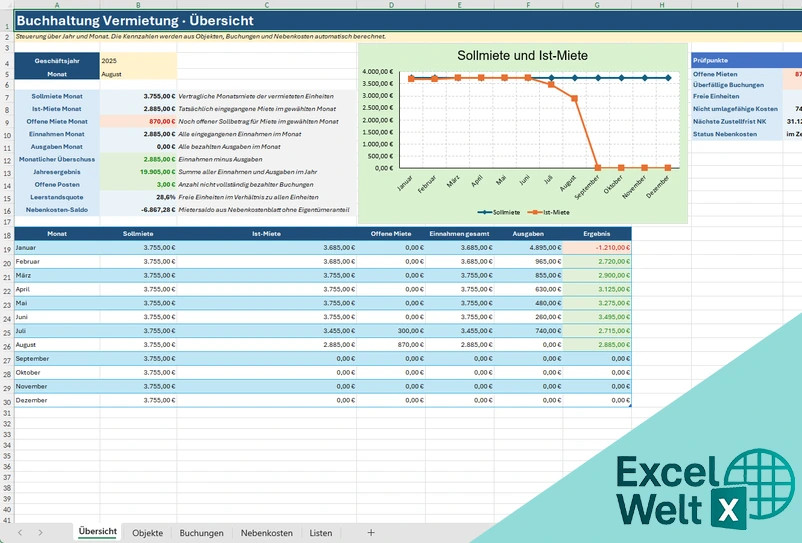Select the red Offene Miete Monat value cell
Image resolution: width=802 pixels, height=543 pixels.
(138, 121)
